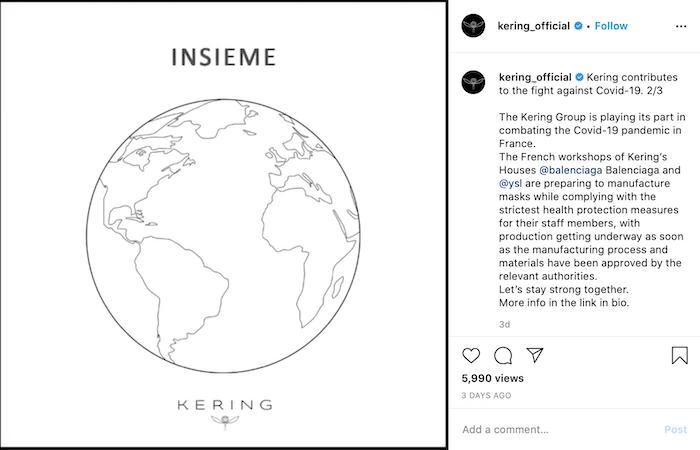
Task: Share the post using the paper plane icon
Action: pos(535,355)
